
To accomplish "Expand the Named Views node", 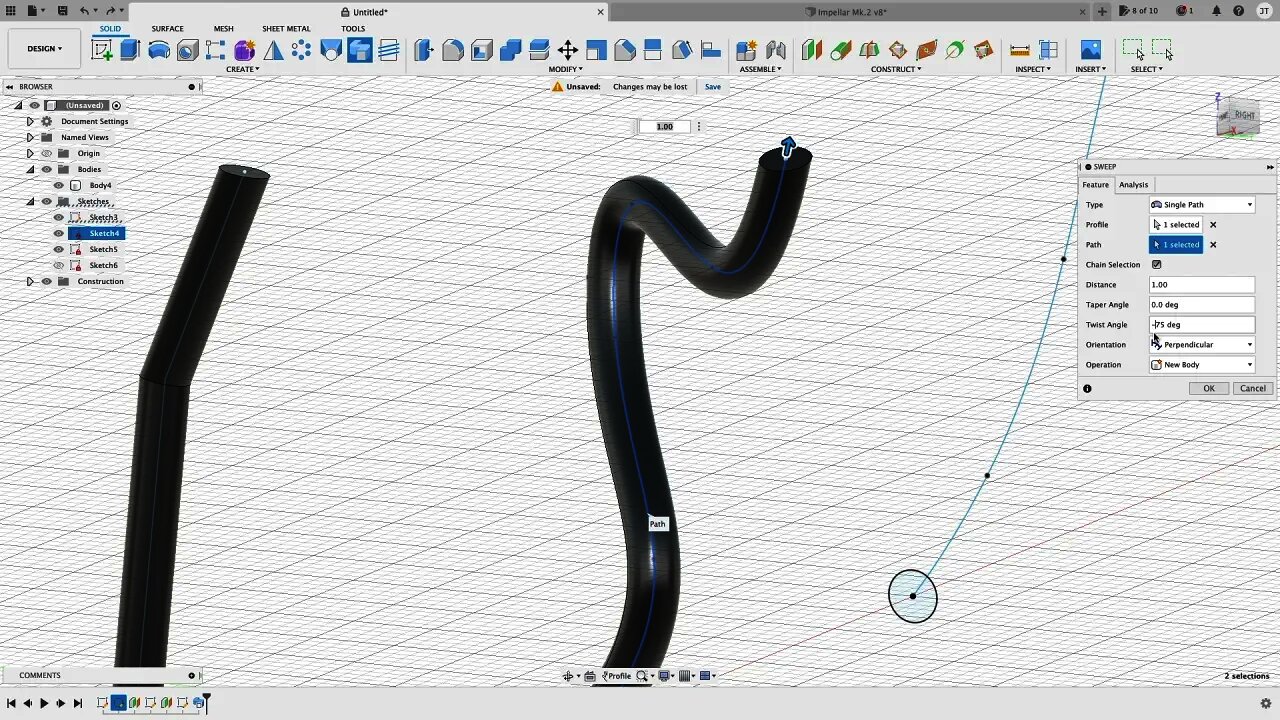I will 30,137.
